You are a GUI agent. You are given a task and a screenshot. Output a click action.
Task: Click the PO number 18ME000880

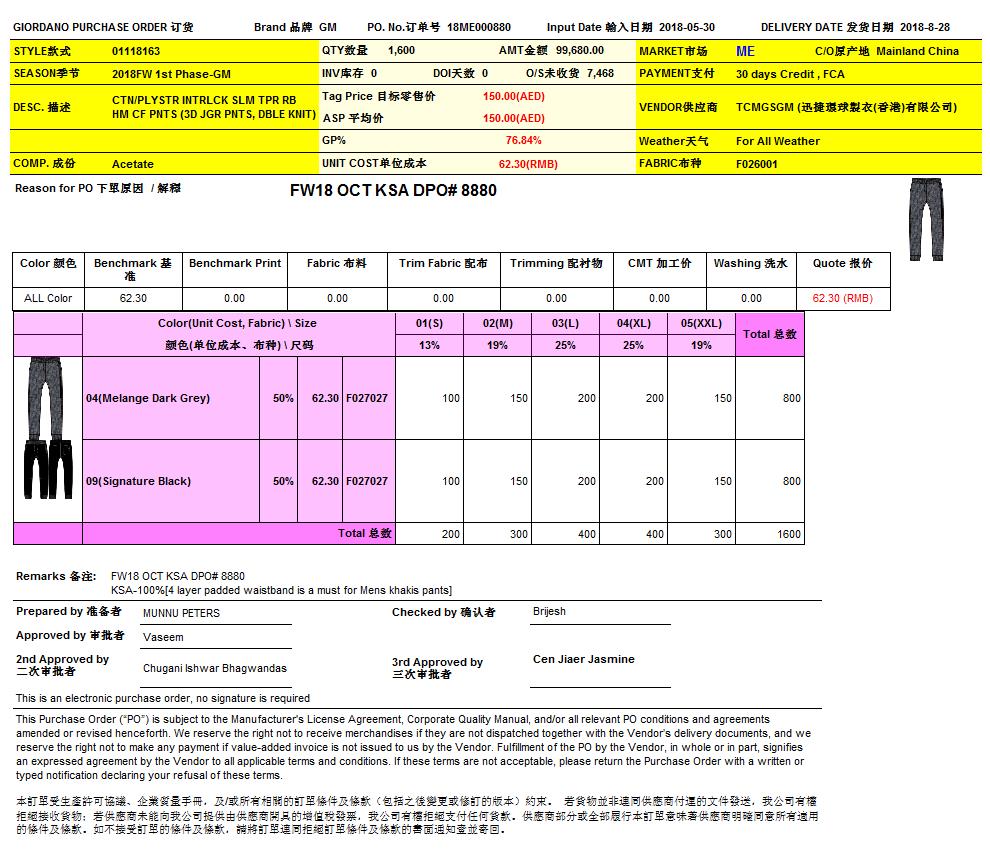tap(479, 28)
